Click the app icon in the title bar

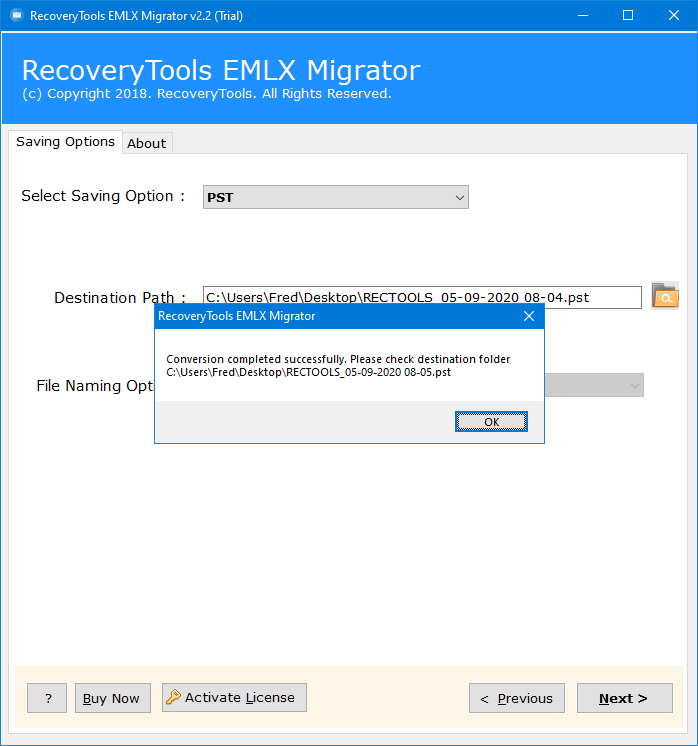tap(17, 15)
